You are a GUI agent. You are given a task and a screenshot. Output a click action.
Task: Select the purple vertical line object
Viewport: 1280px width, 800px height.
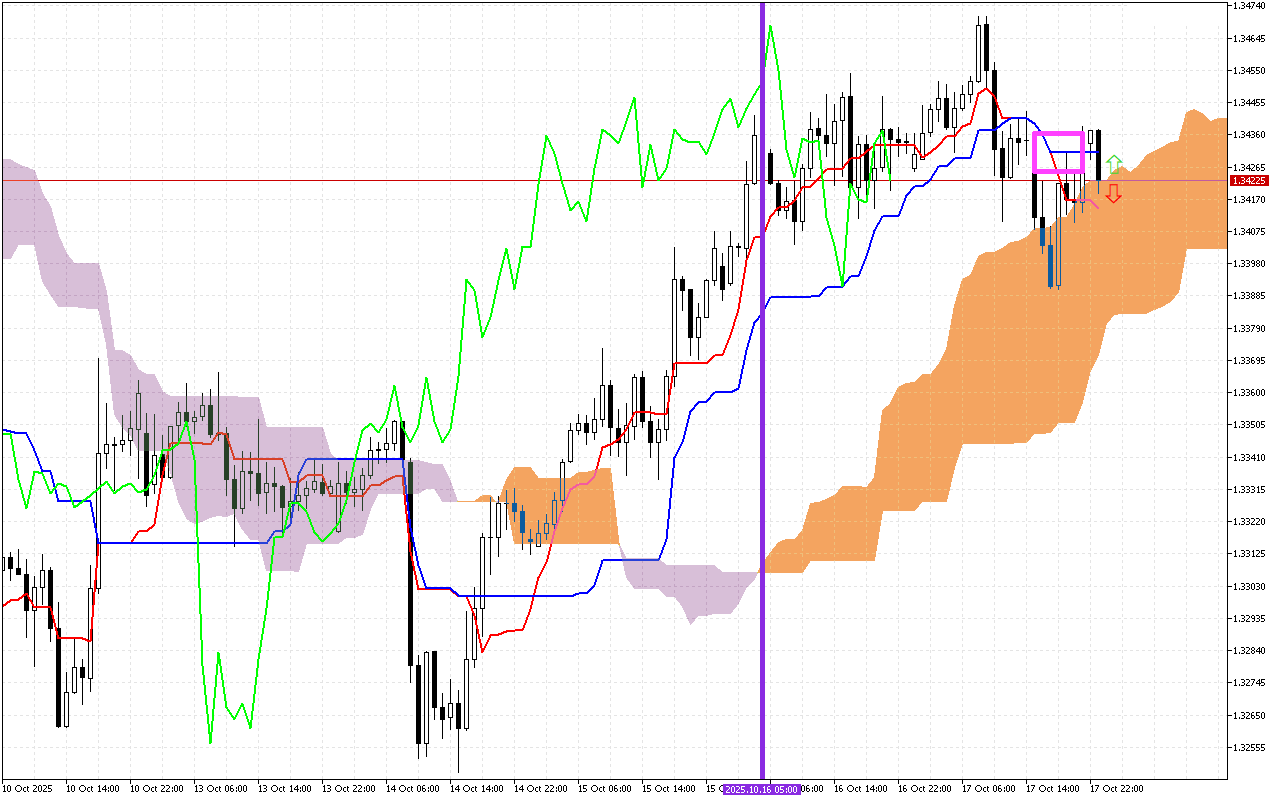point(762,400)
